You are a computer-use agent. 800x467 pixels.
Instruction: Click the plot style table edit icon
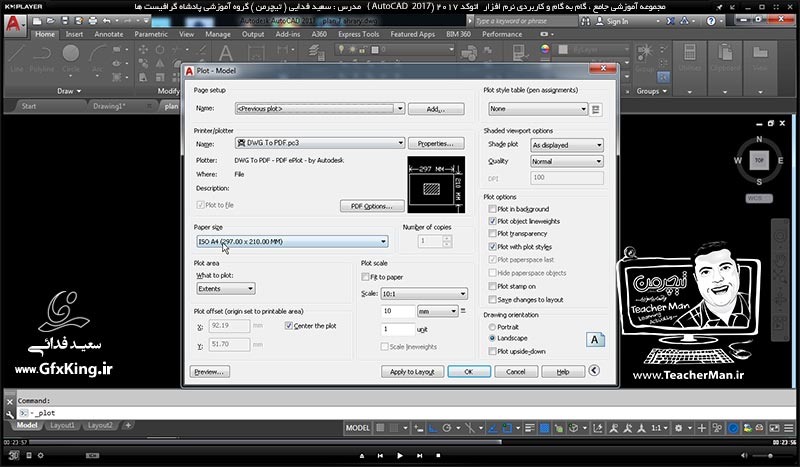point(595,109)
